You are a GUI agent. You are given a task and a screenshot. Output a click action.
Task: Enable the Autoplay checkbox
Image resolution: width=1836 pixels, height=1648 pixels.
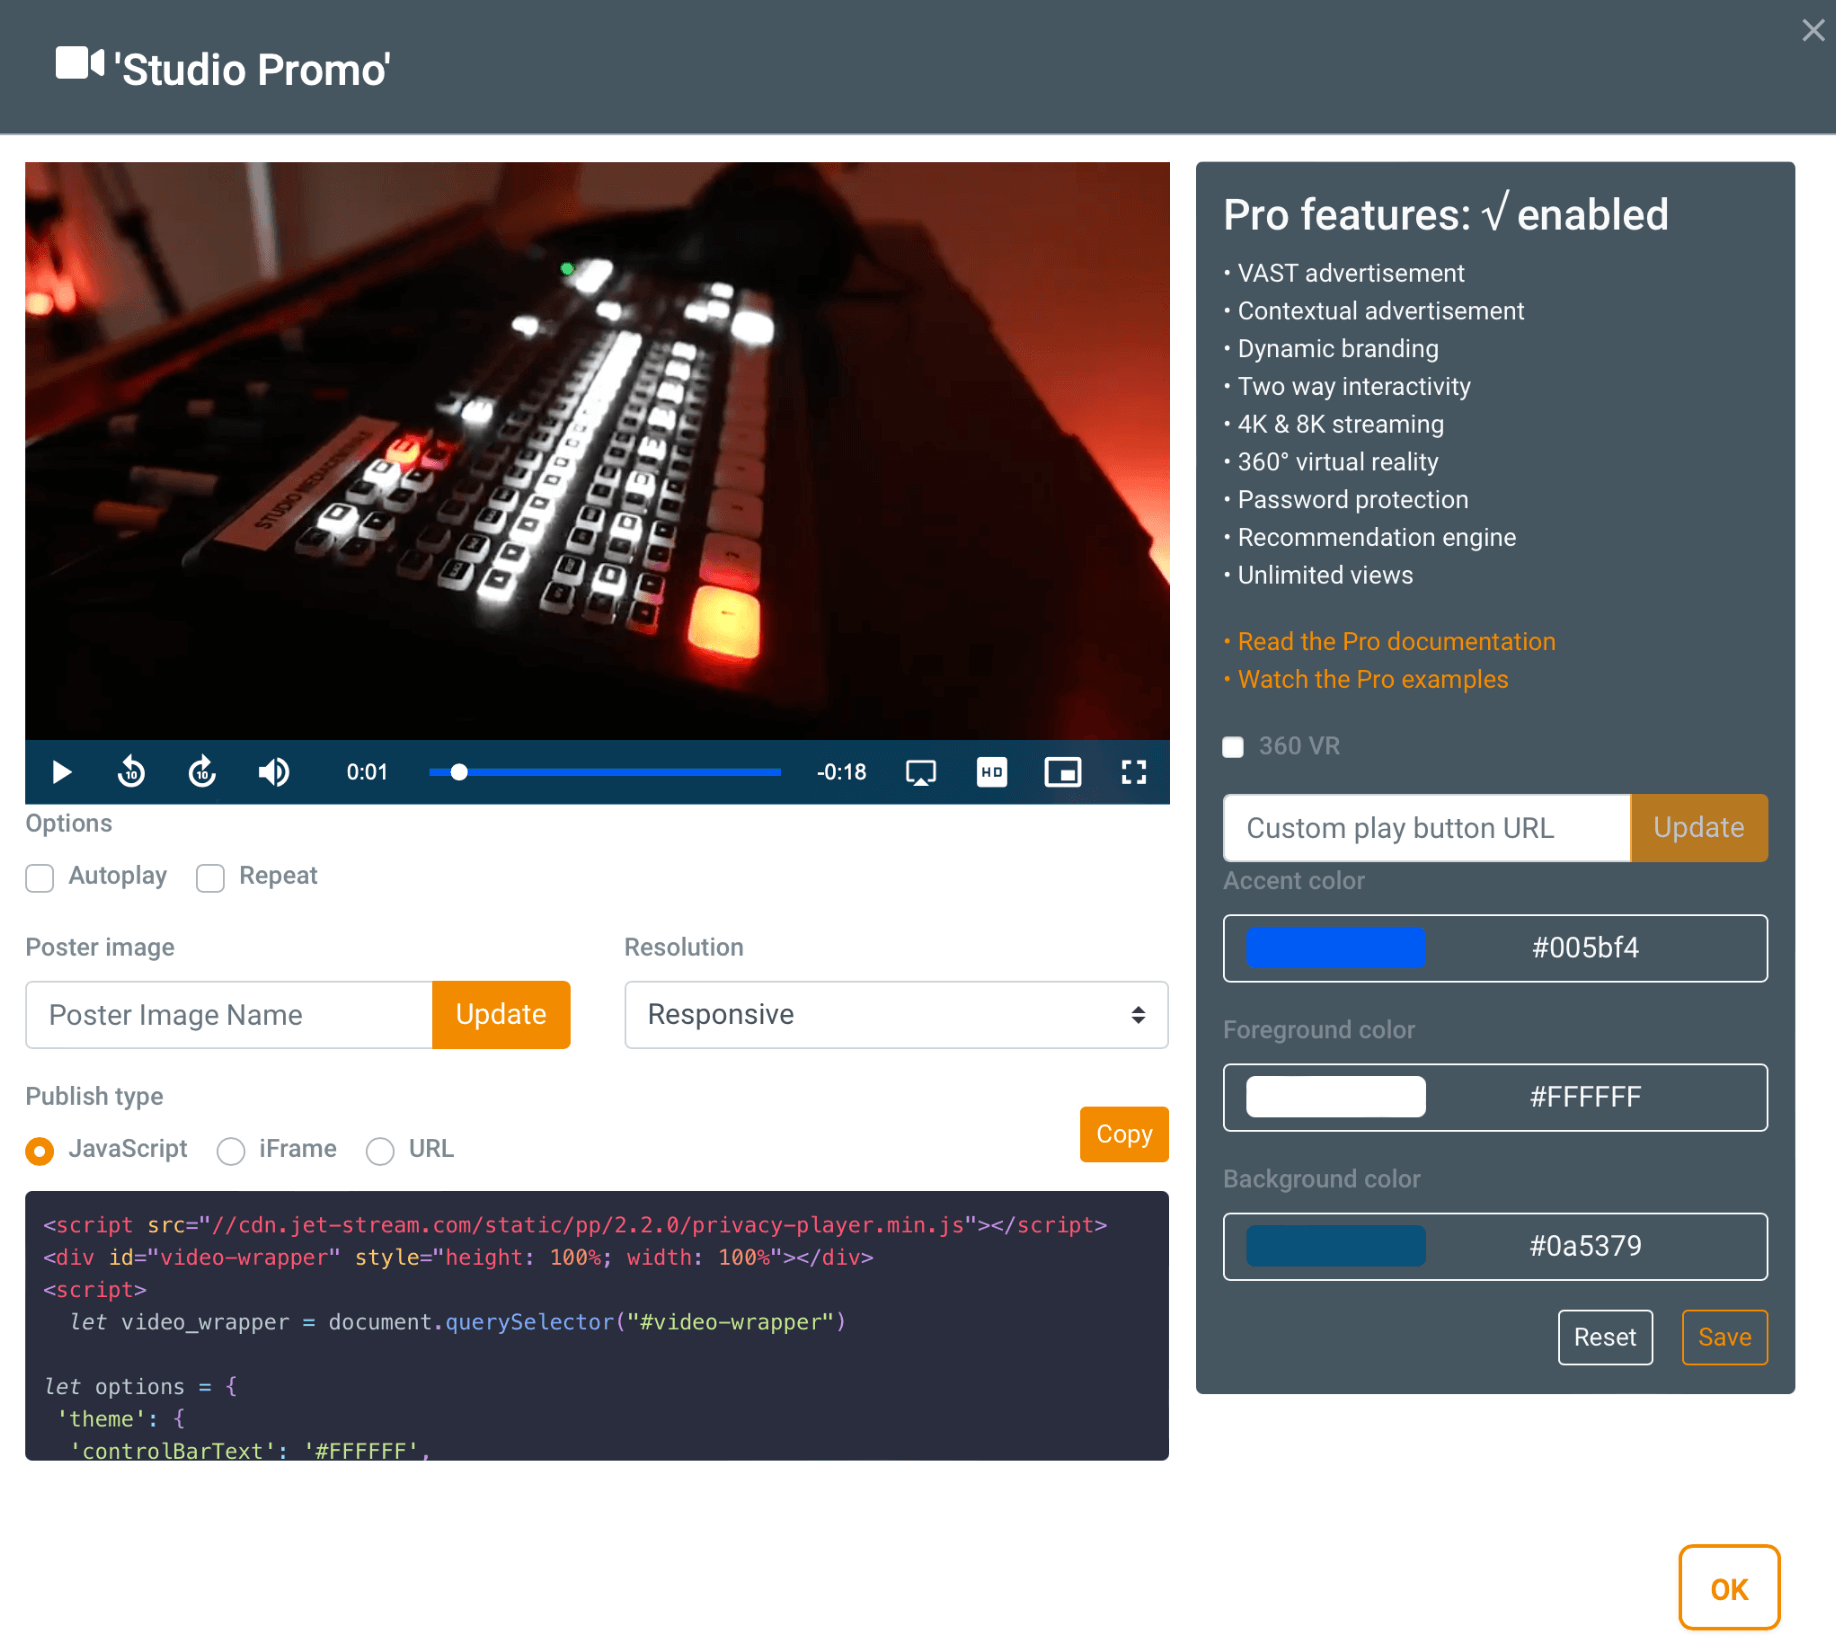[x=40, y=878]
